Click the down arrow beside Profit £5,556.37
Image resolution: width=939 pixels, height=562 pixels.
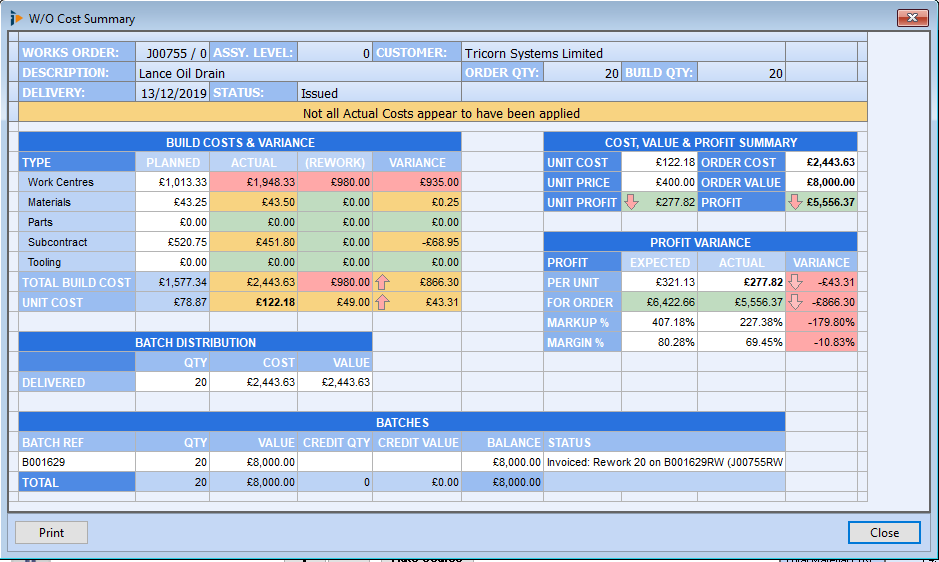[795, 203]
